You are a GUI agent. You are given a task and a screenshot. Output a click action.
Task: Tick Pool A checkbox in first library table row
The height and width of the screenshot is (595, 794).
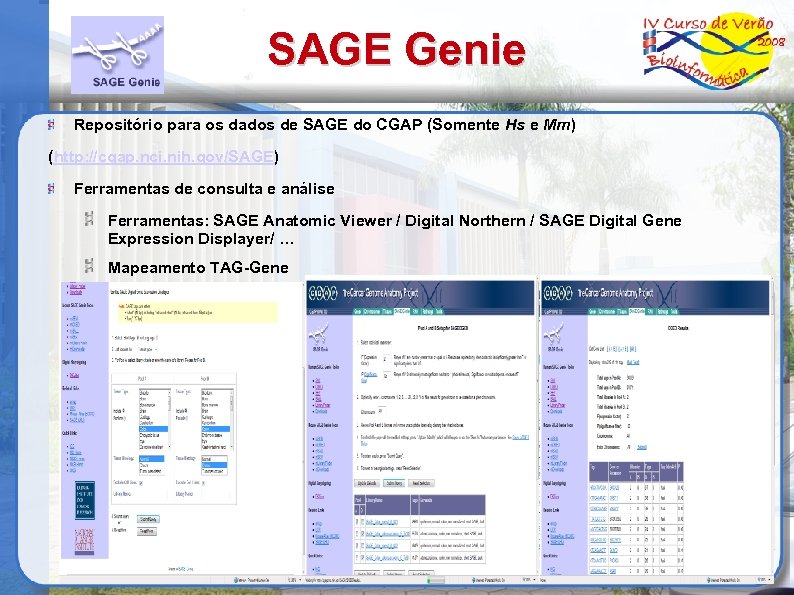pos(357,522)
